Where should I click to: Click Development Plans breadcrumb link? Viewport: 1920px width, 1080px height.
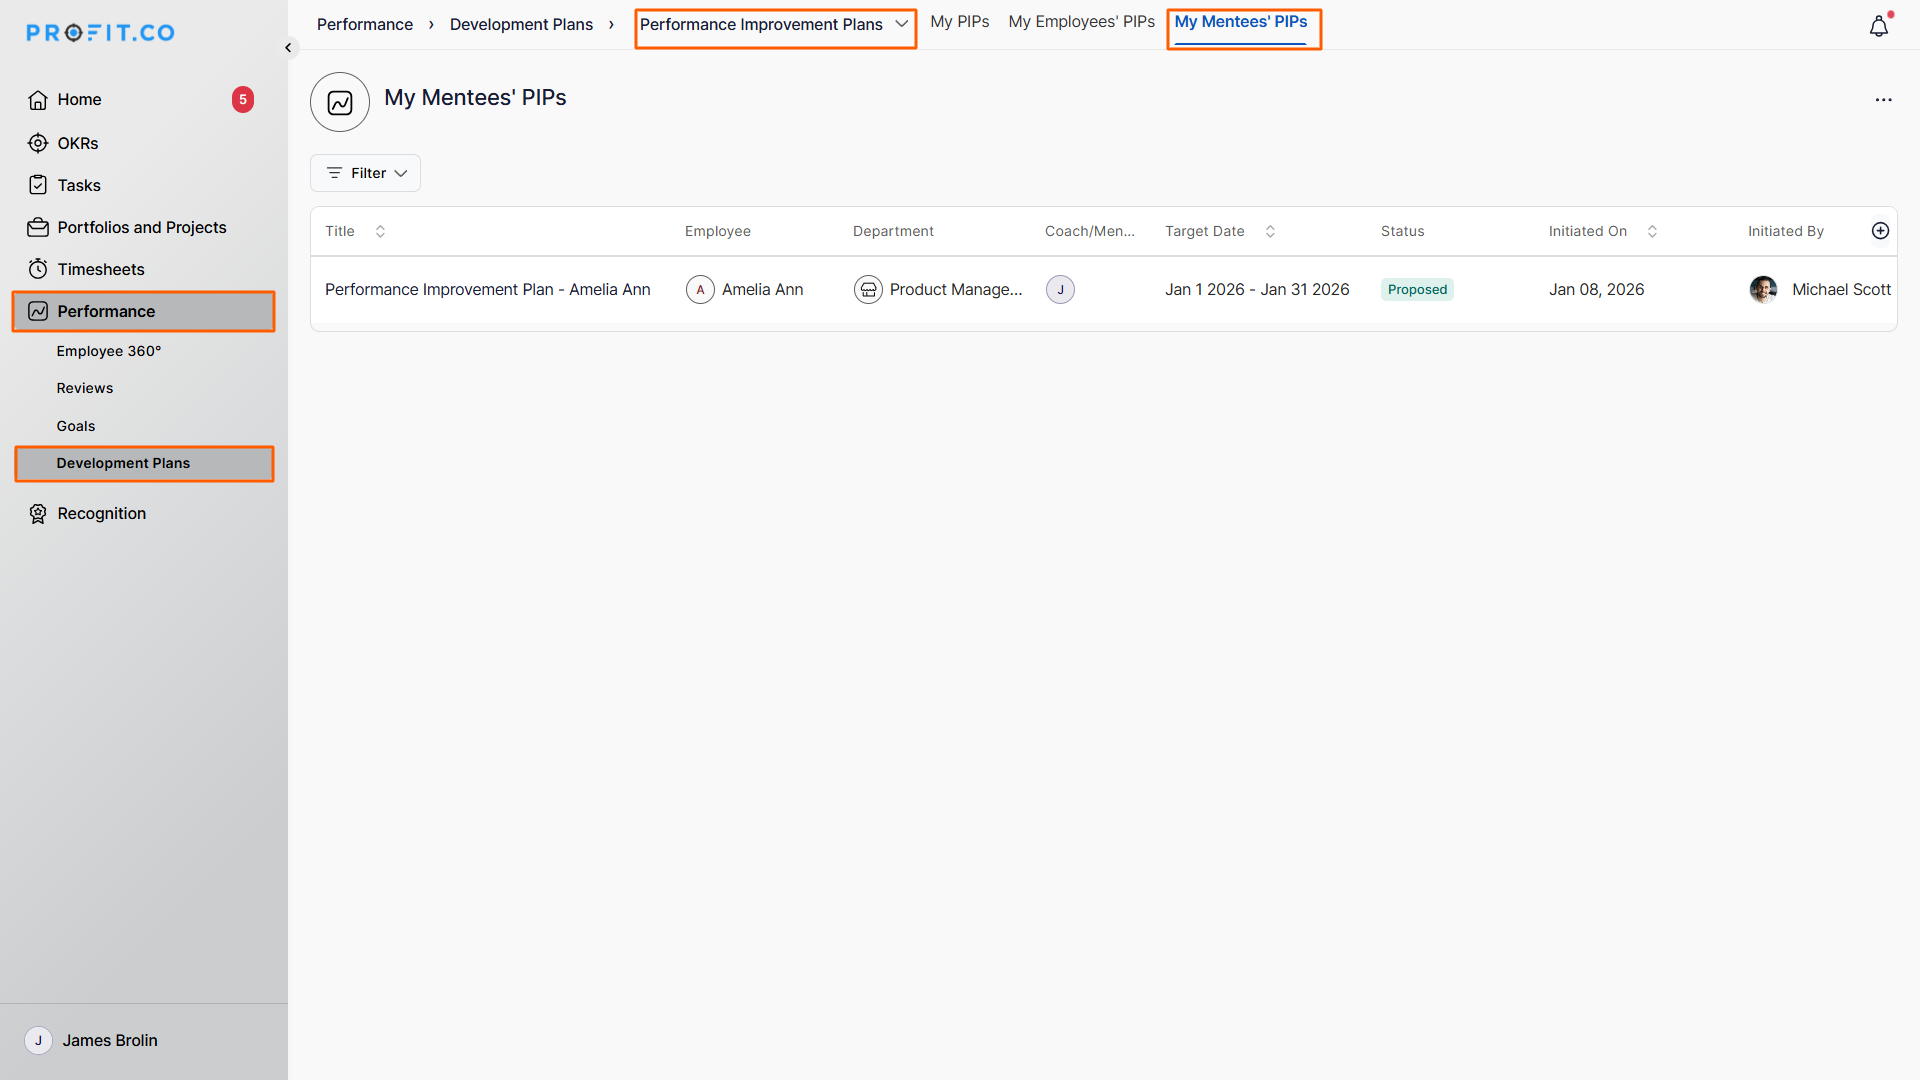(521, 25)
